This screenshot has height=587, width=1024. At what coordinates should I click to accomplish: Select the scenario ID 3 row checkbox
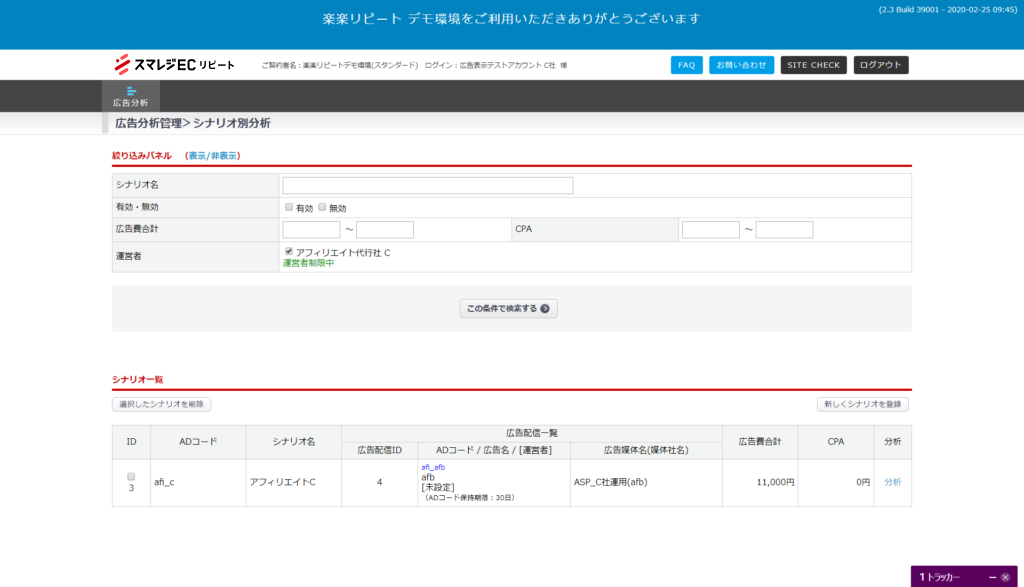tap(131, 477)
